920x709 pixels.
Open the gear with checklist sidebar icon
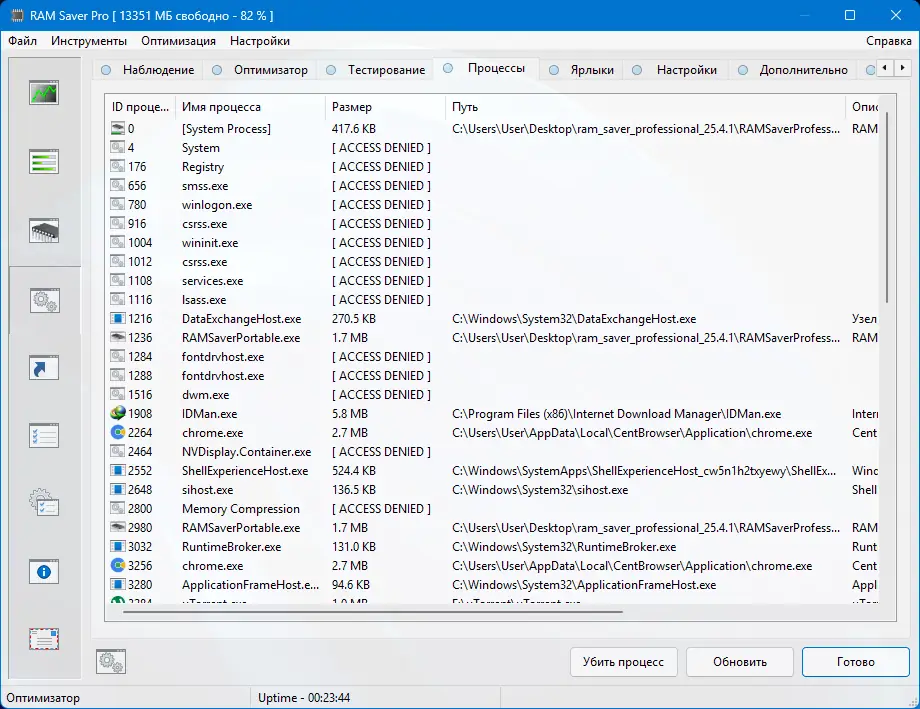pyautogui.click(x=44, y=503)
